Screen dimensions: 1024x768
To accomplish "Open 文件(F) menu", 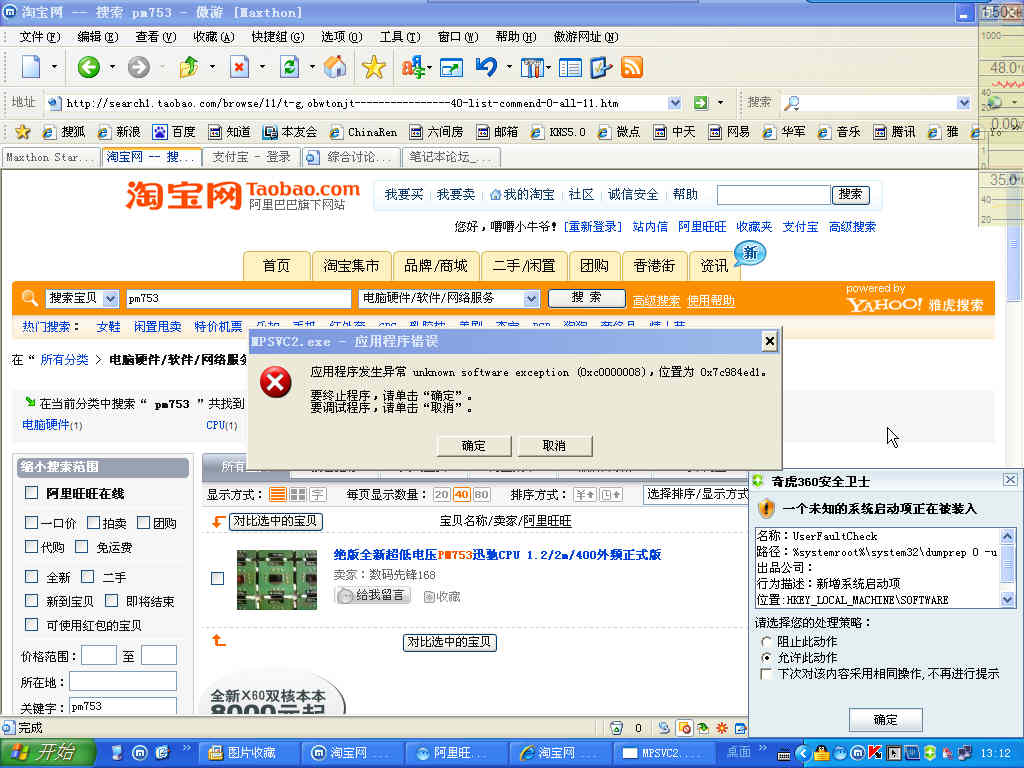I will [39, 37].
